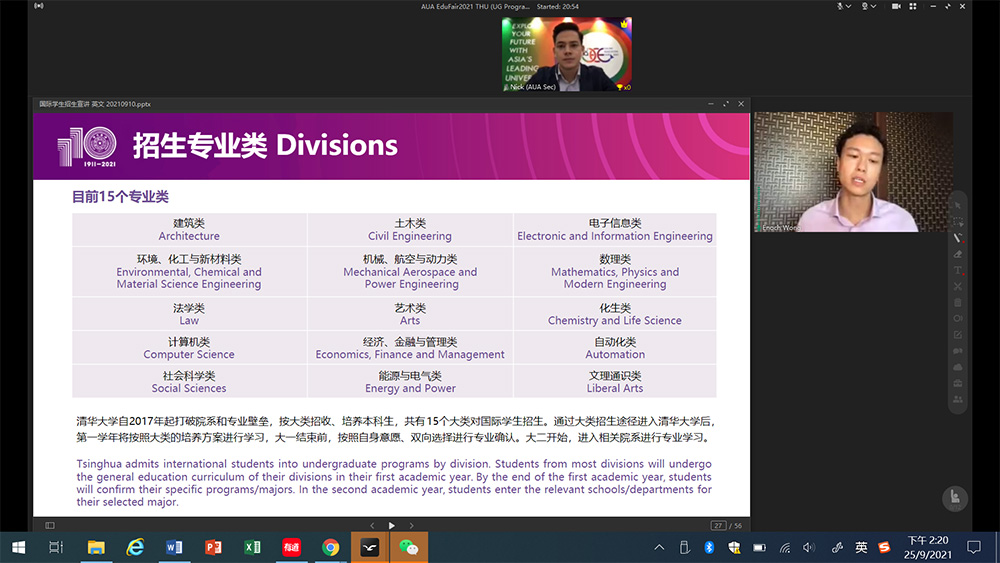This screenshot has width=1000, height=563.
Task: Toggle the webcam icon in meeting bar
Action: [x=865, y=6]
